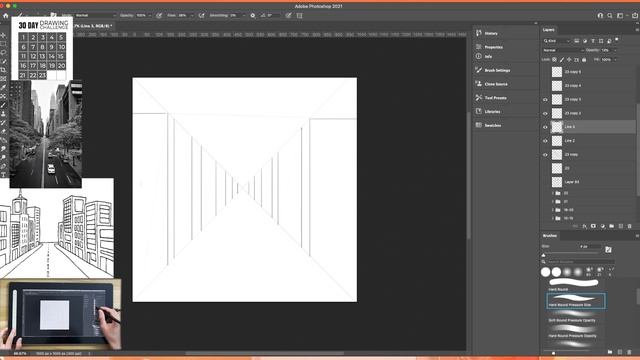Open the layer Fill dropdown
The image size is (640, 360).
click(615, 60)
